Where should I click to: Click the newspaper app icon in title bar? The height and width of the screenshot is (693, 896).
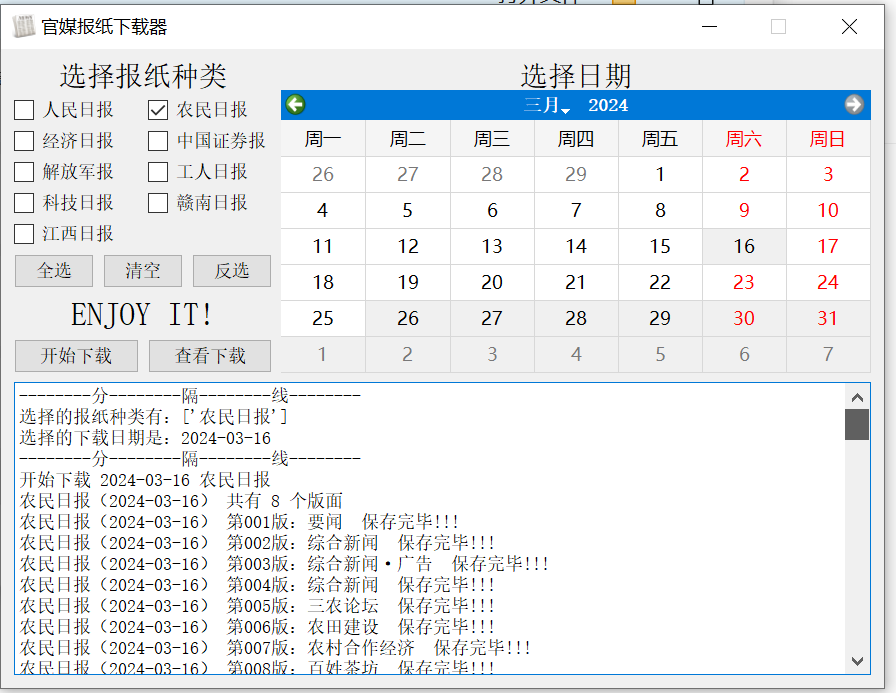point(23,27)
